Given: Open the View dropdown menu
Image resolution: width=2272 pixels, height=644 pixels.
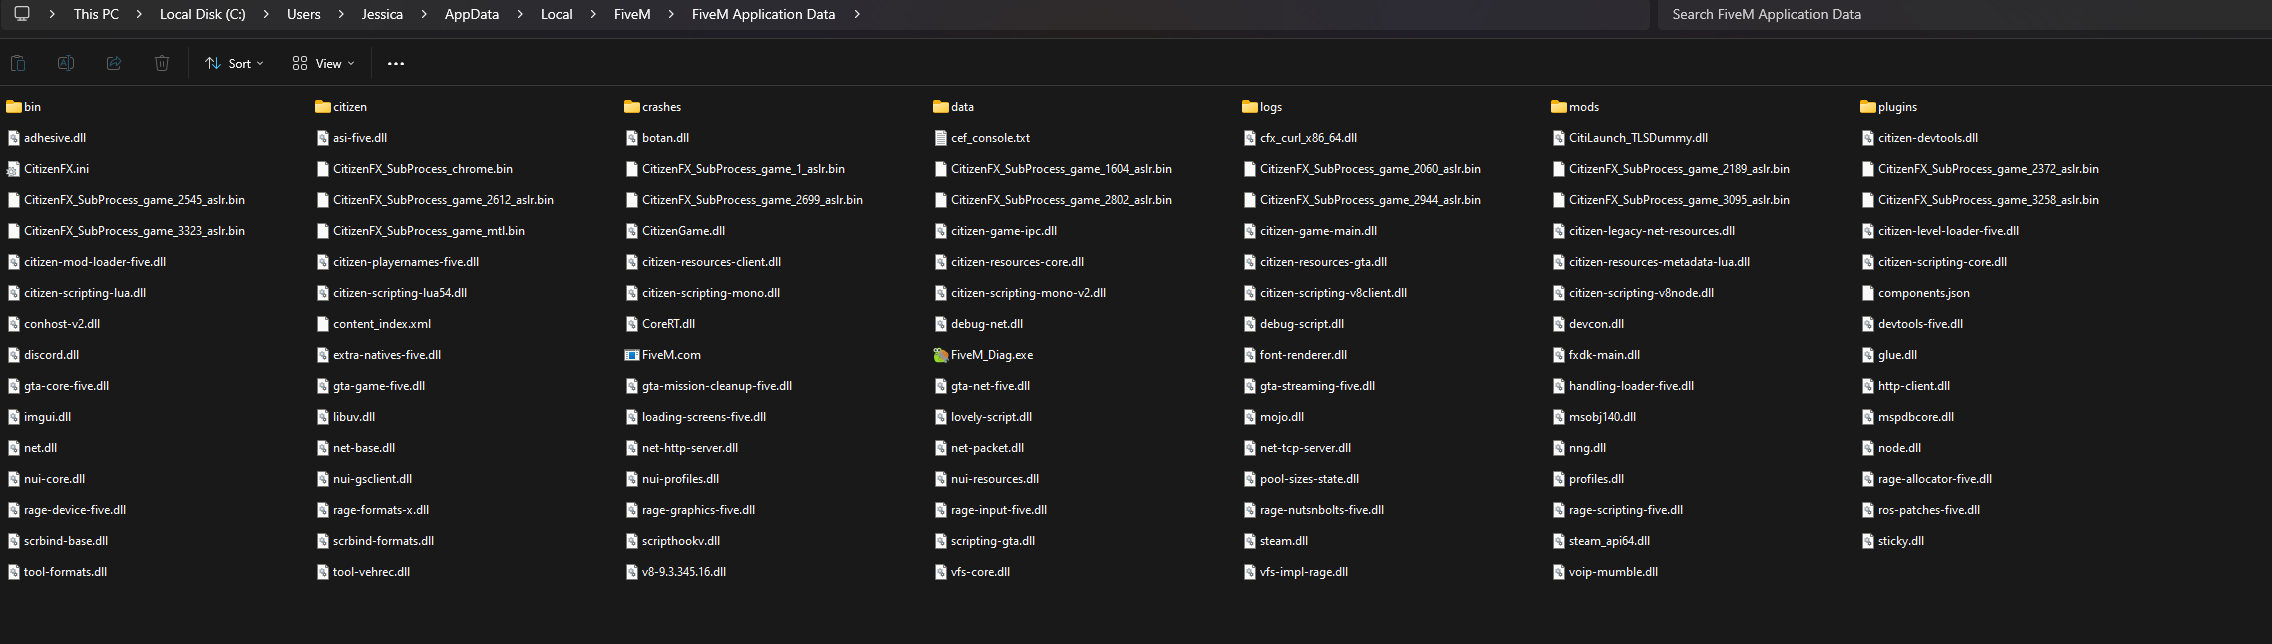Looking at the screenshot, I should [323, 63].
